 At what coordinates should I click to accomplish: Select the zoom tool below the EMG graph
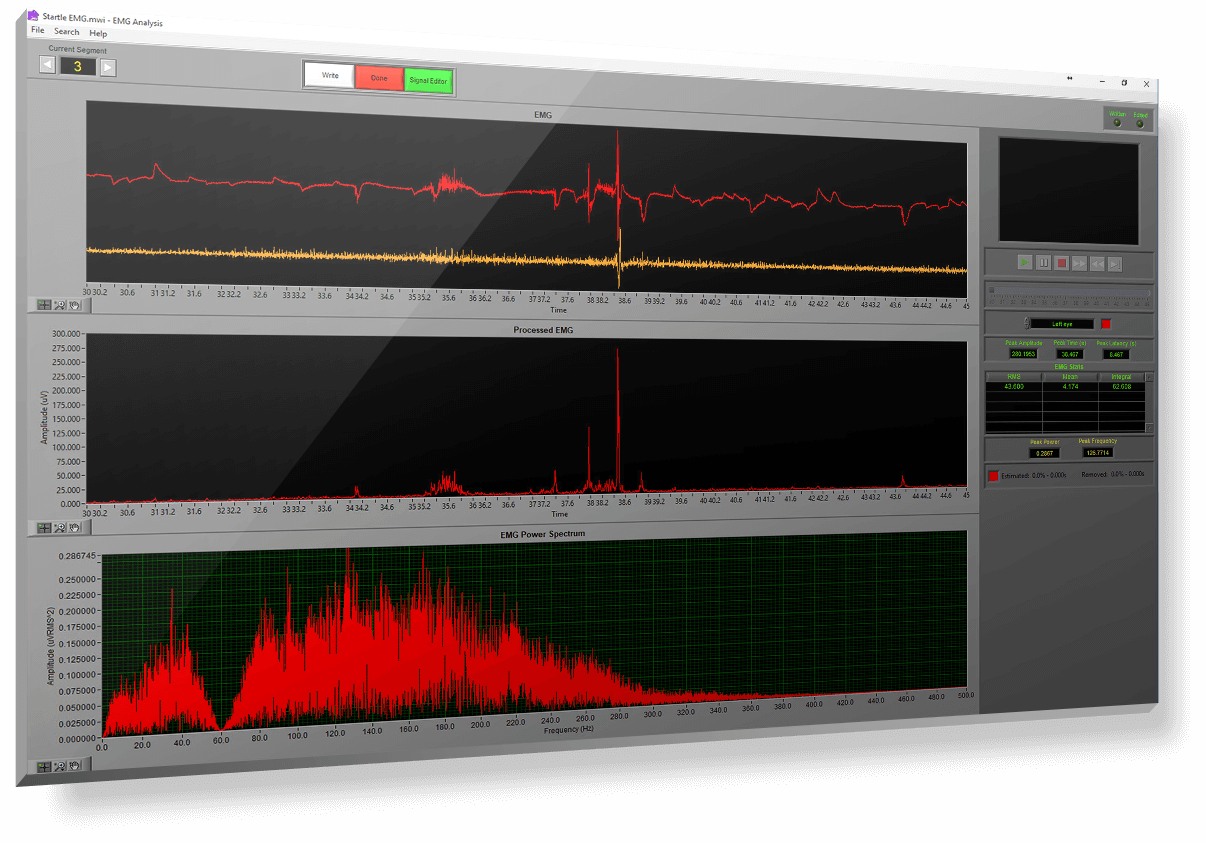coord(60,305)
